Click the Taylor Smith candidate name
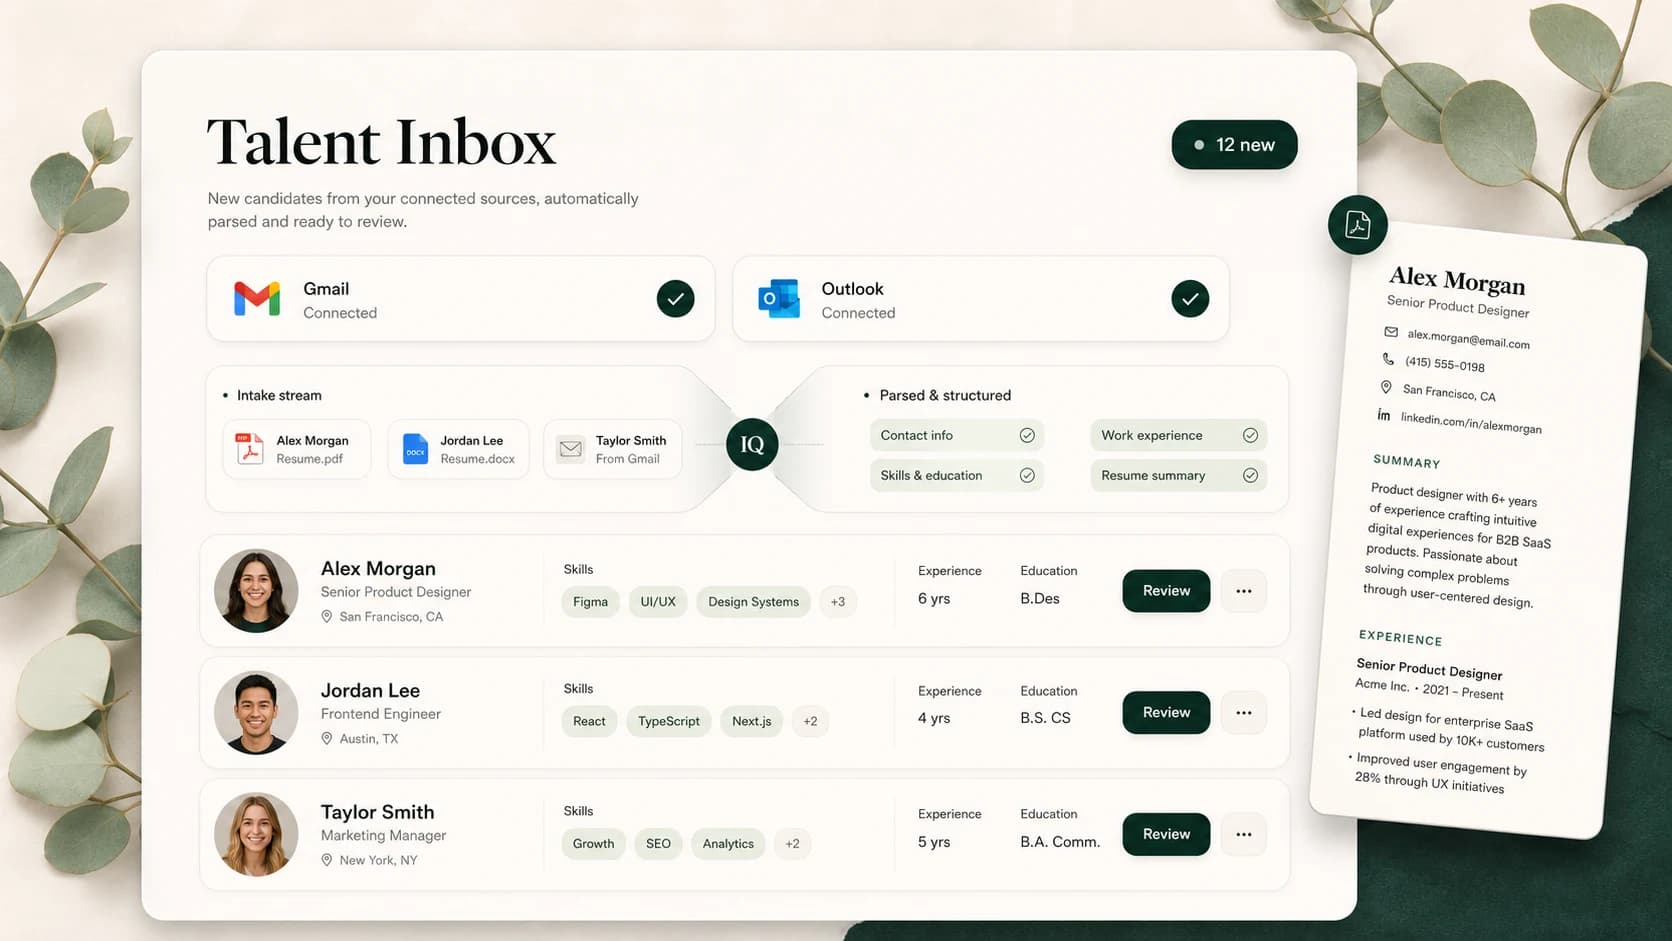 tap(377, 812)
